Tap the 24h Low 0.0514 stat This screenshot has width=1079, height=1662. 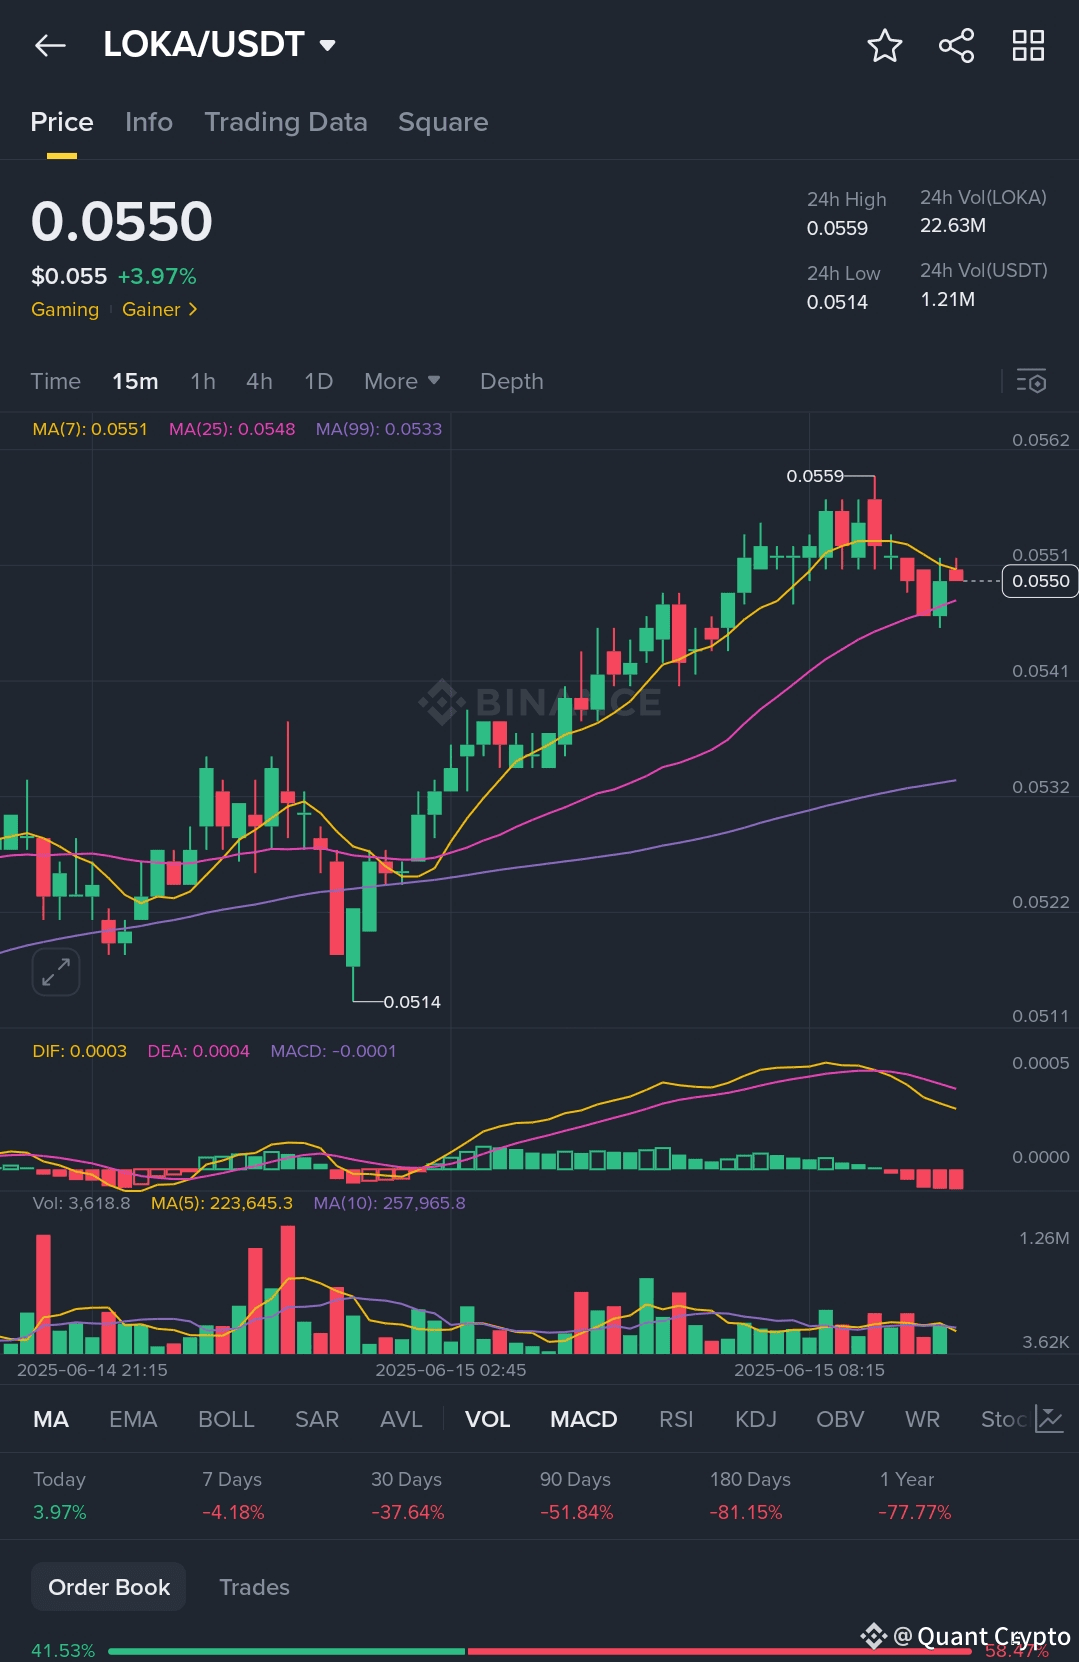click(x=844, y=288)
